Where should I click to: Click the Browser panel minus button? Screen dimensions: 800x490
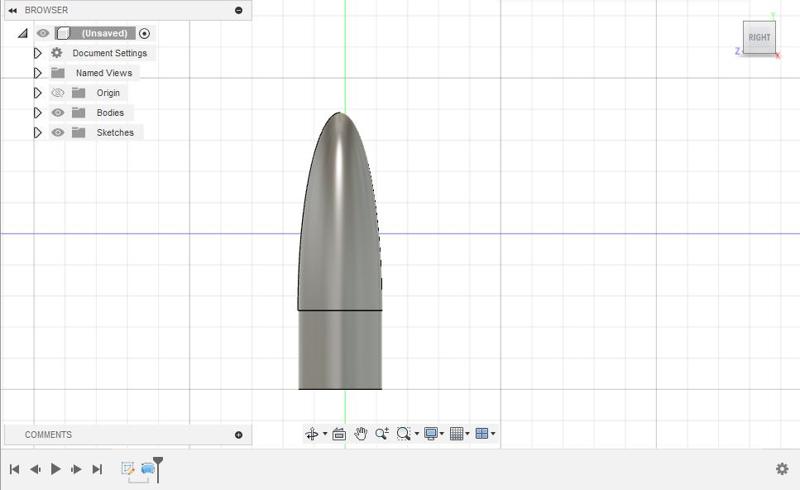pos(238,10)
